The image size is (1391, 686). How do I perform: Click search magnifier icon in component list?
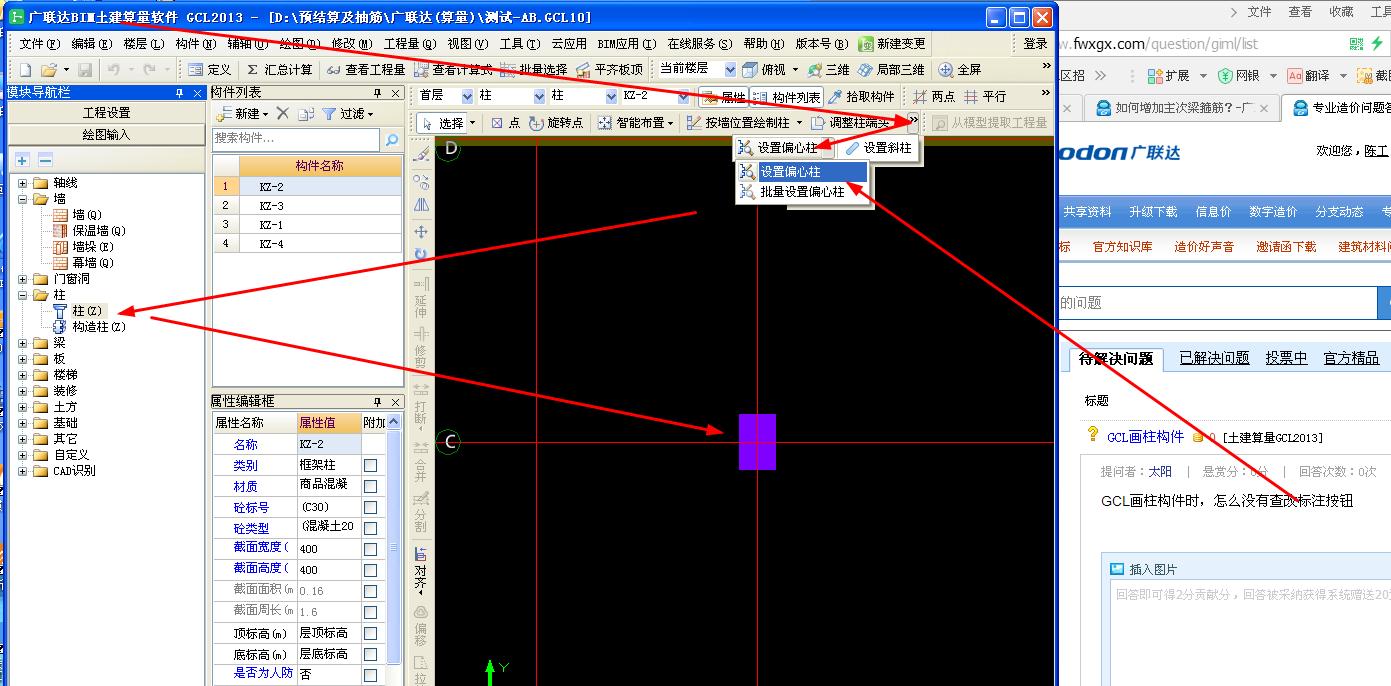pyautogui.click(x=392, y=140)
